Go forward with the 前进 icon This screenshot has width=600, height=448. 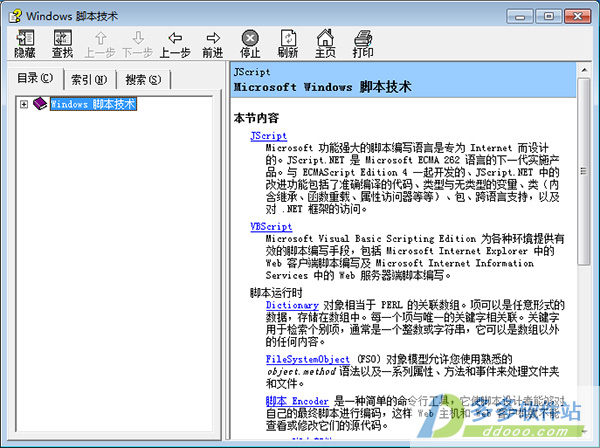213,44
